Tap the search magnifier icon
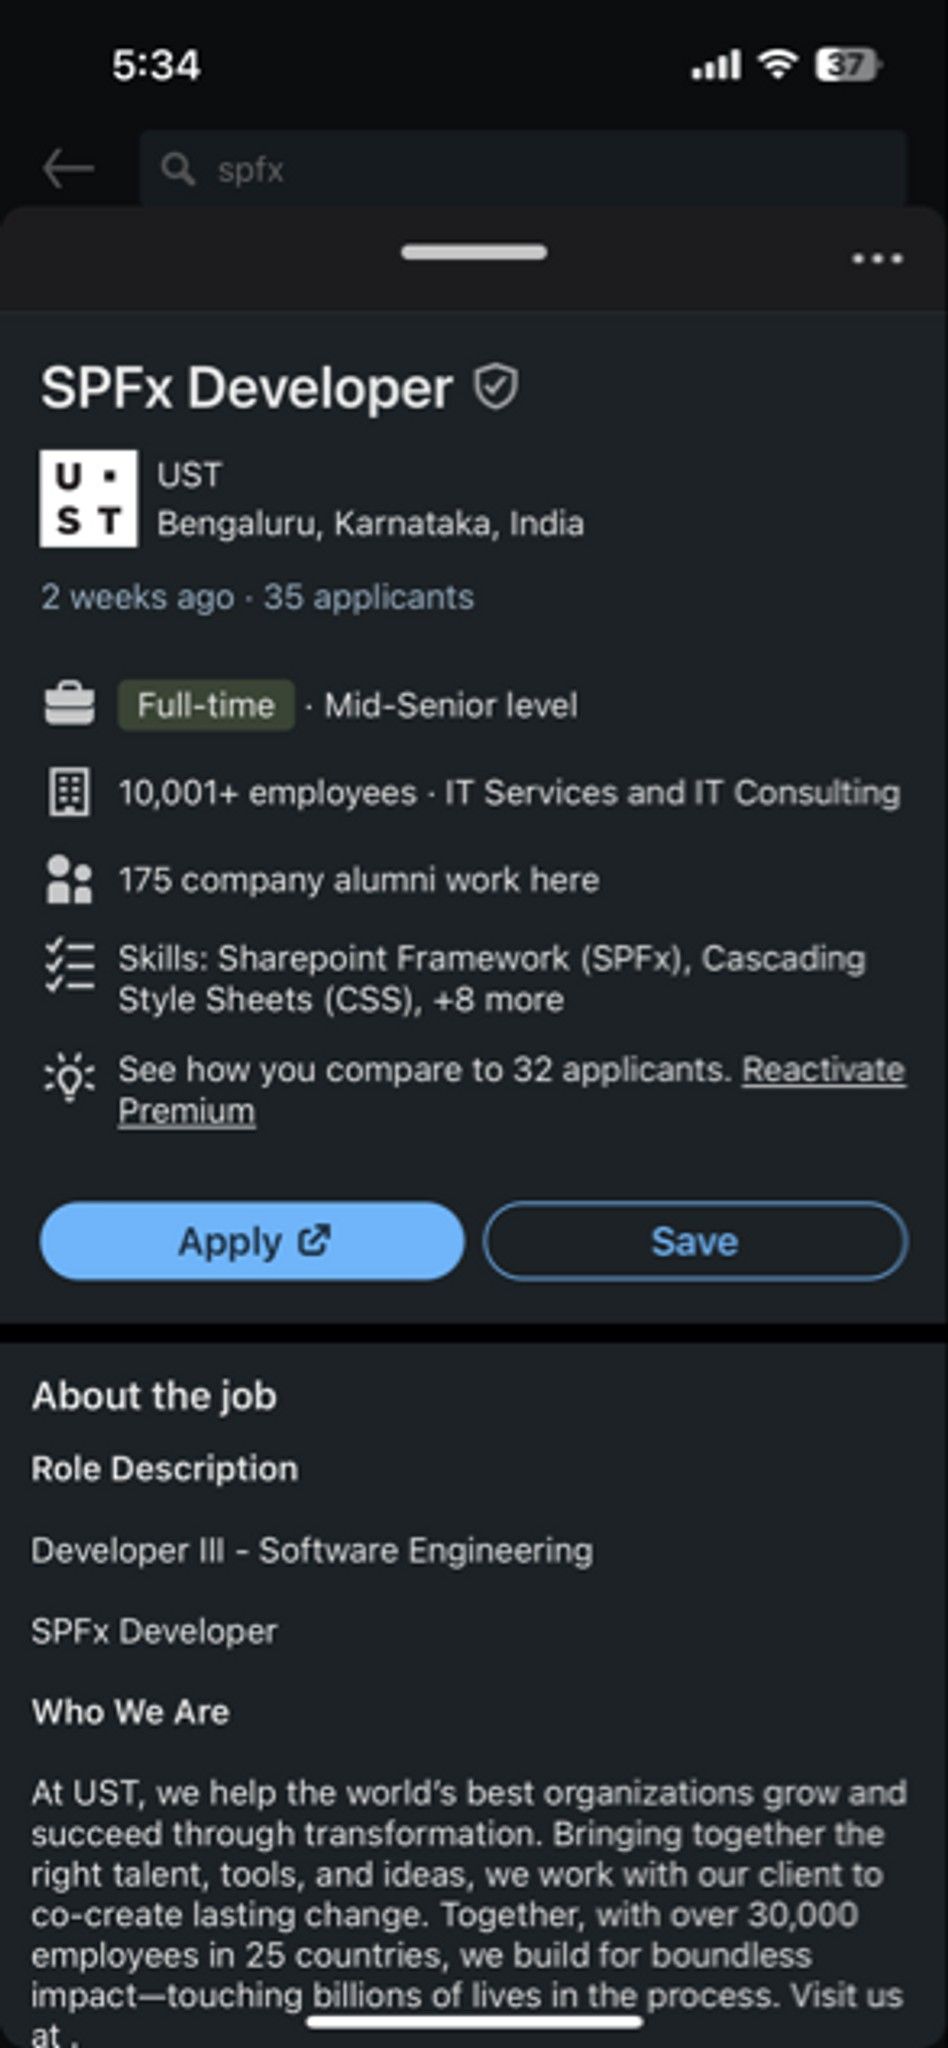Image resolution: width=948 pixels, height=2048 pixels. click(x=178, y=169)
